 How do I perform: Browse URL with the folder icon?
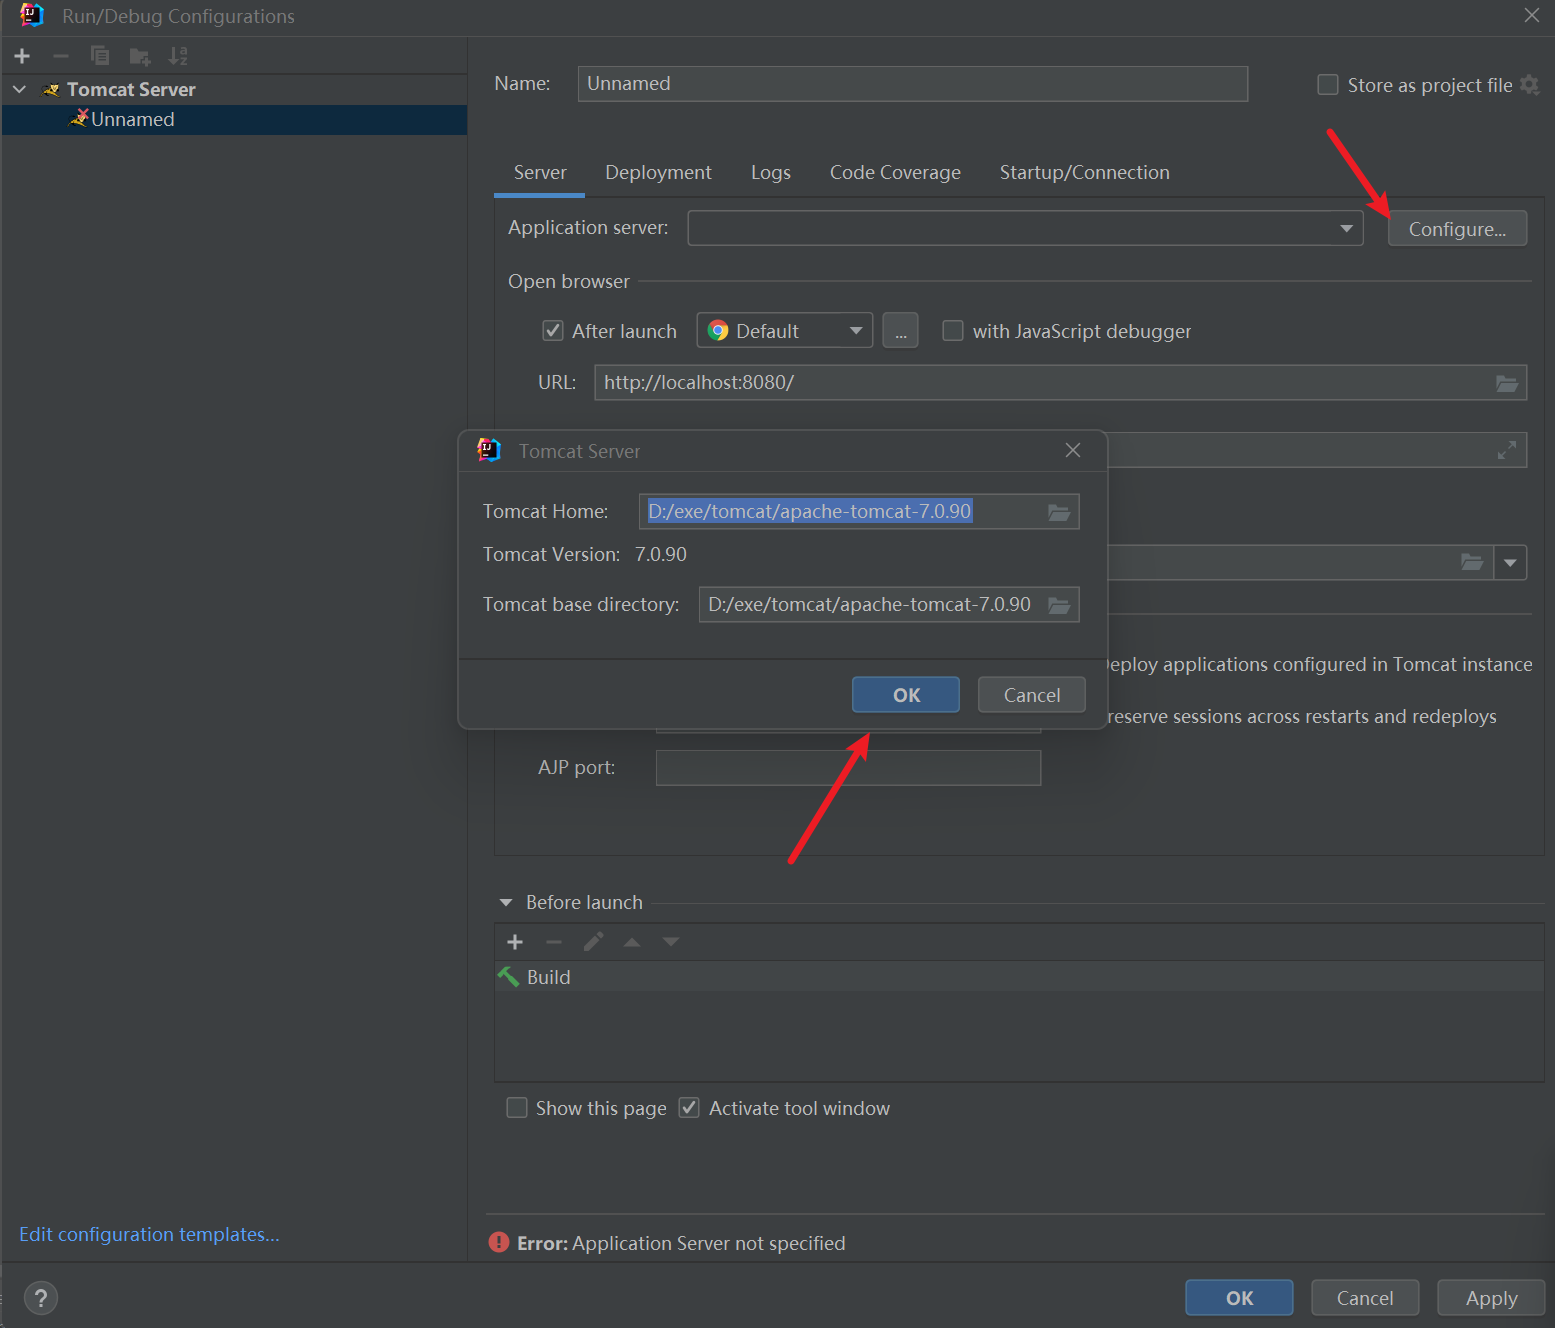click(x=1507, y=383)
